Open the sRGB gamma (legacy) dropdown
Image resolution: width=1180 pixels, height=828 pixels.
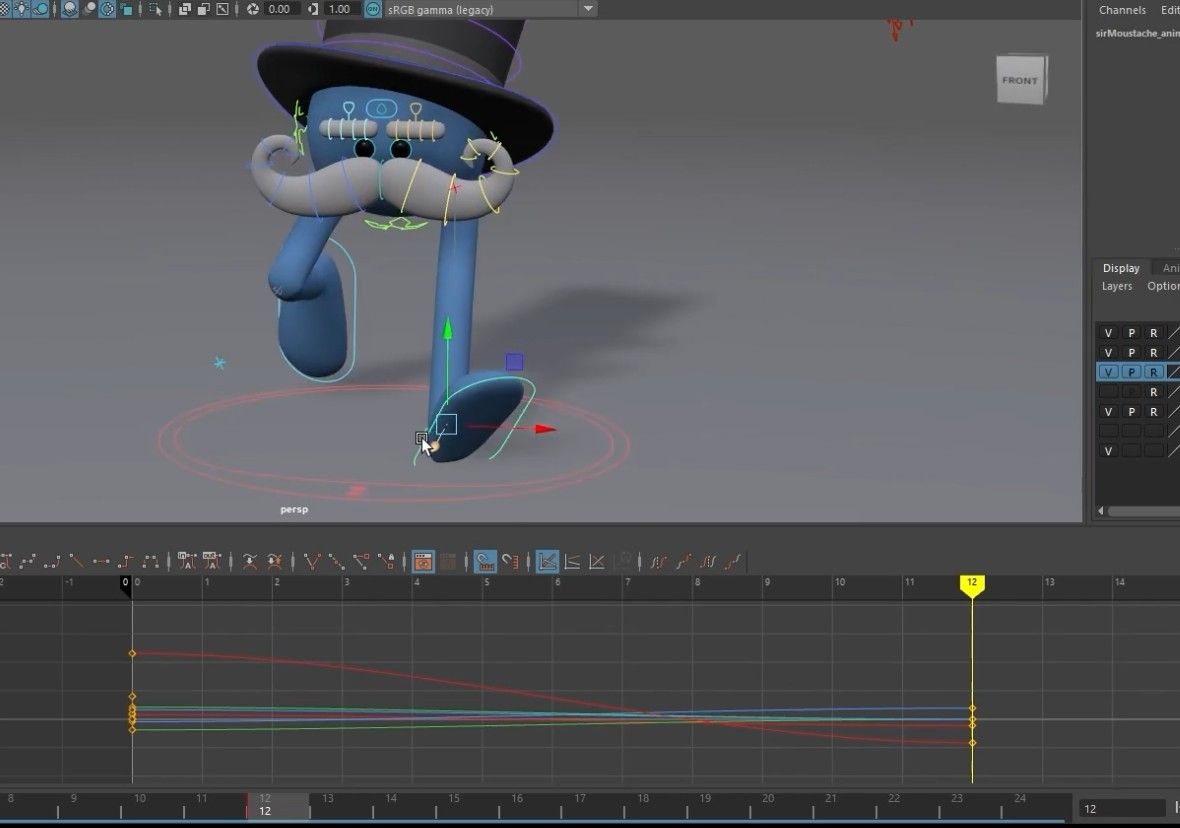coord(491,9)
